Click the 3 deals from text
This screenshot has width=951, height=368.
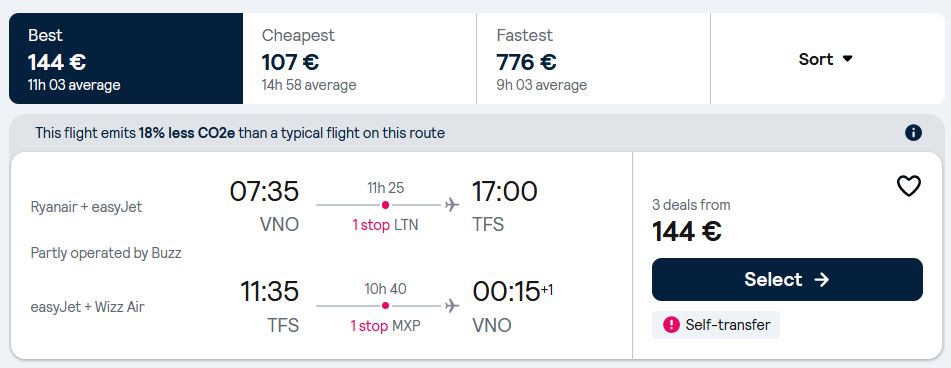pyautogui.click(x=691, y=205)
